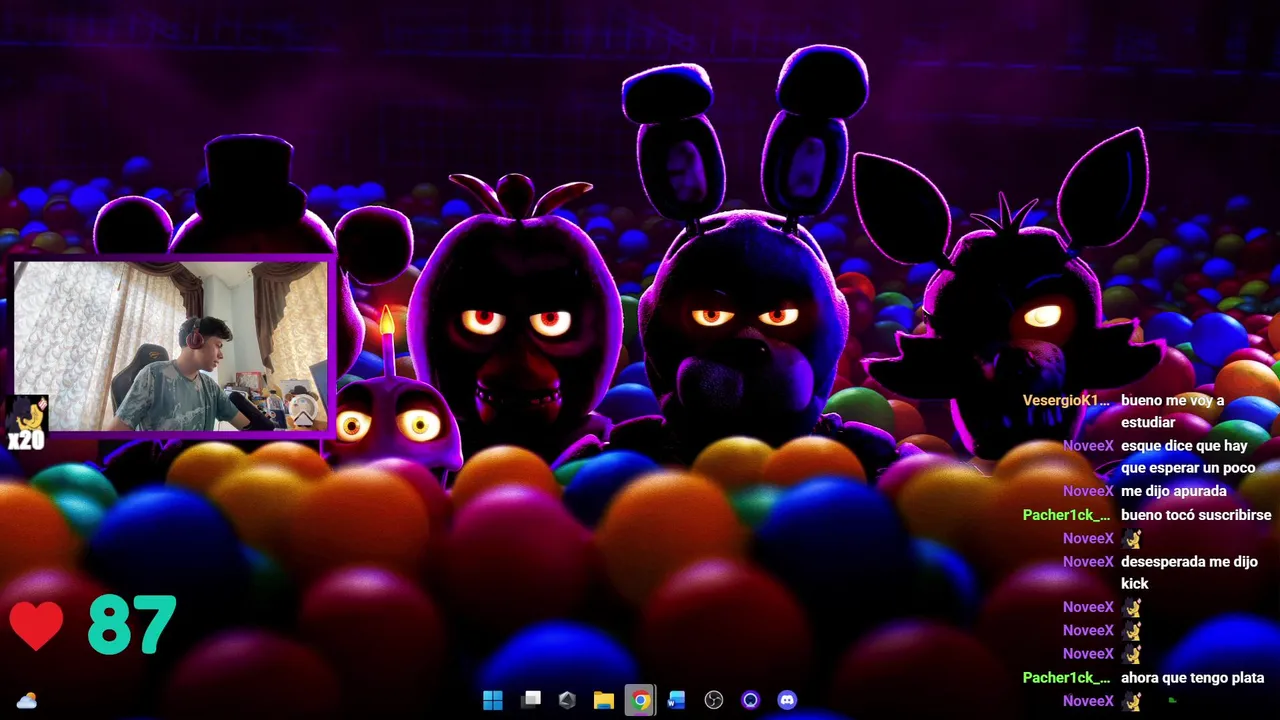Switch to the Google Chrome window
The height and width of the screenshot is (720, 1280).
[x=640, y=700]
